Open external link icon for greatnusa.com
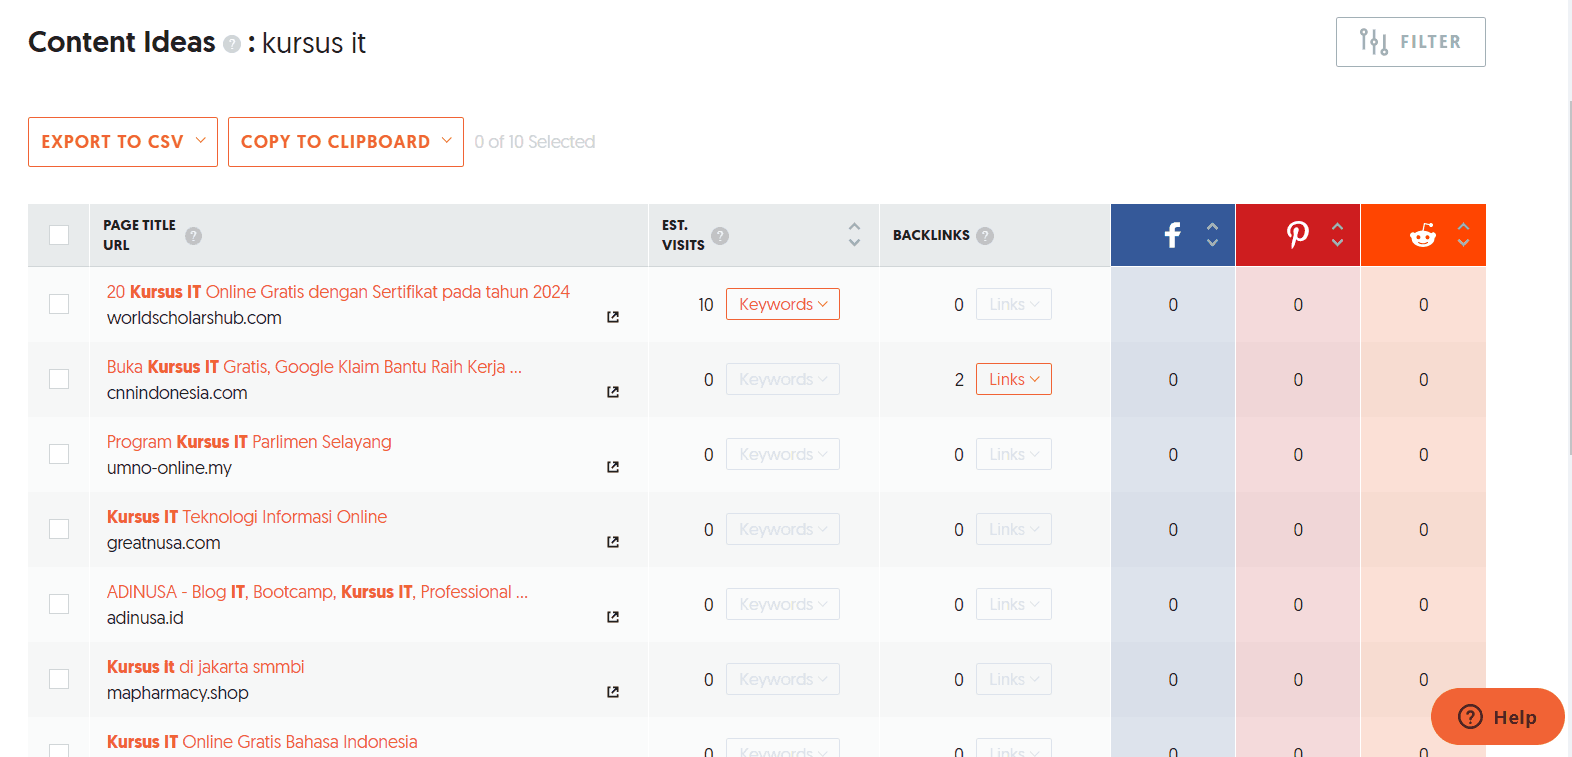1572x757 pixels. coord(613,542)
